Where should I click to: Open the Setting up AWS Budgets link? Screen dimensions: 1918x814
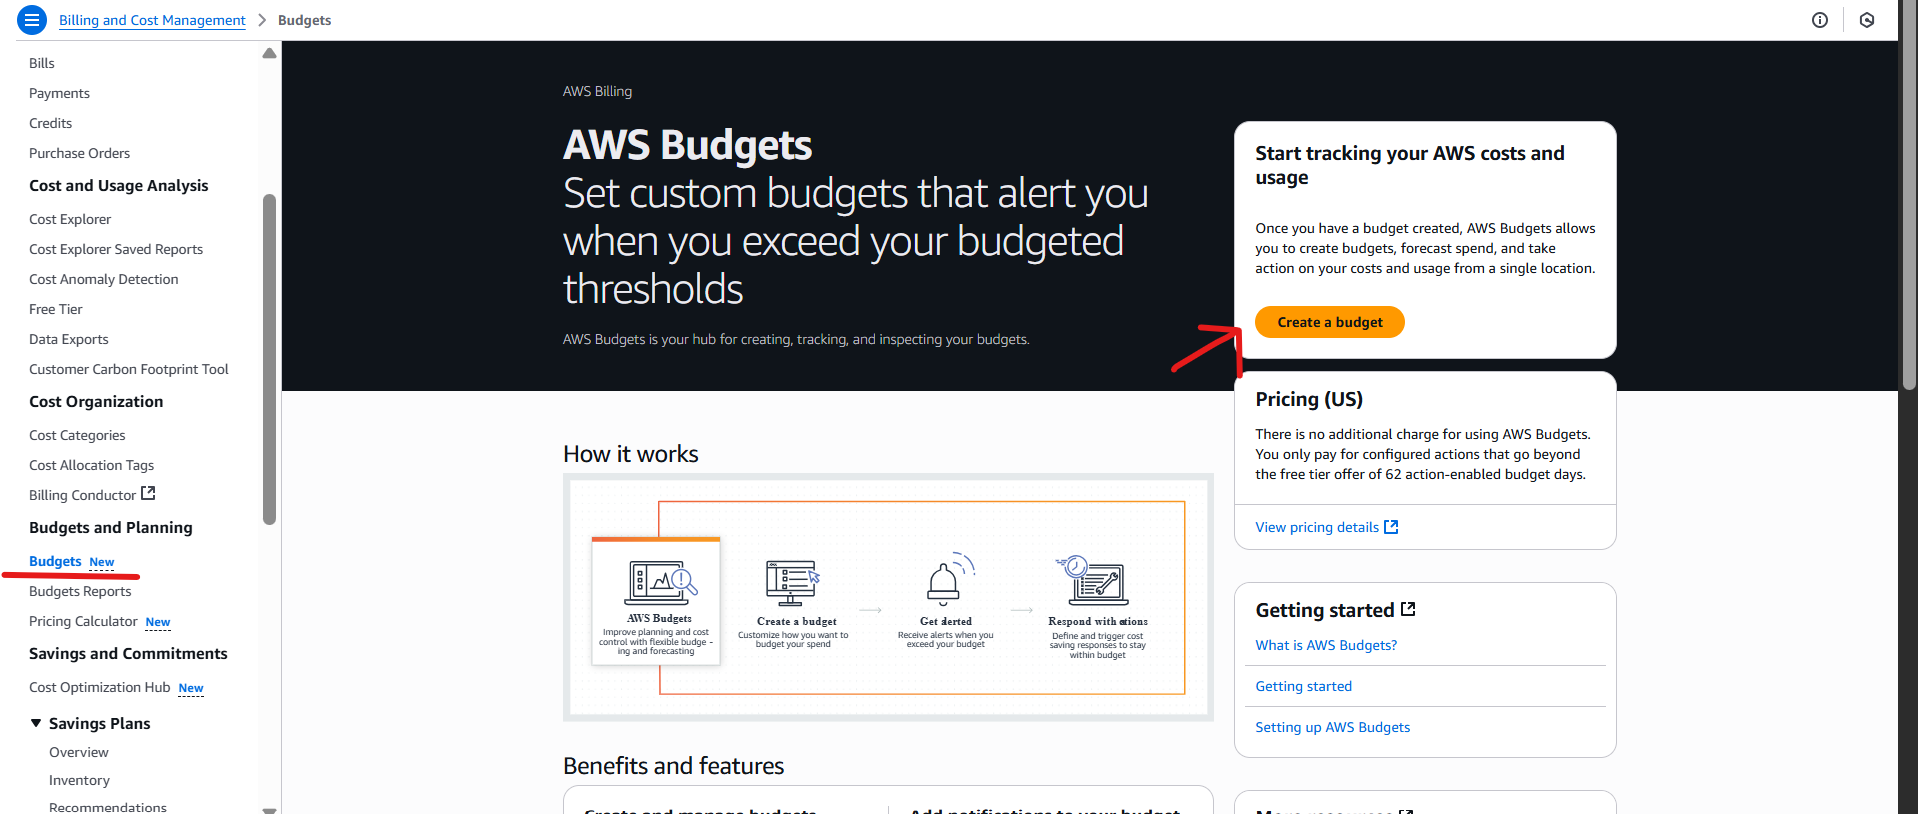pos(1333,727)
